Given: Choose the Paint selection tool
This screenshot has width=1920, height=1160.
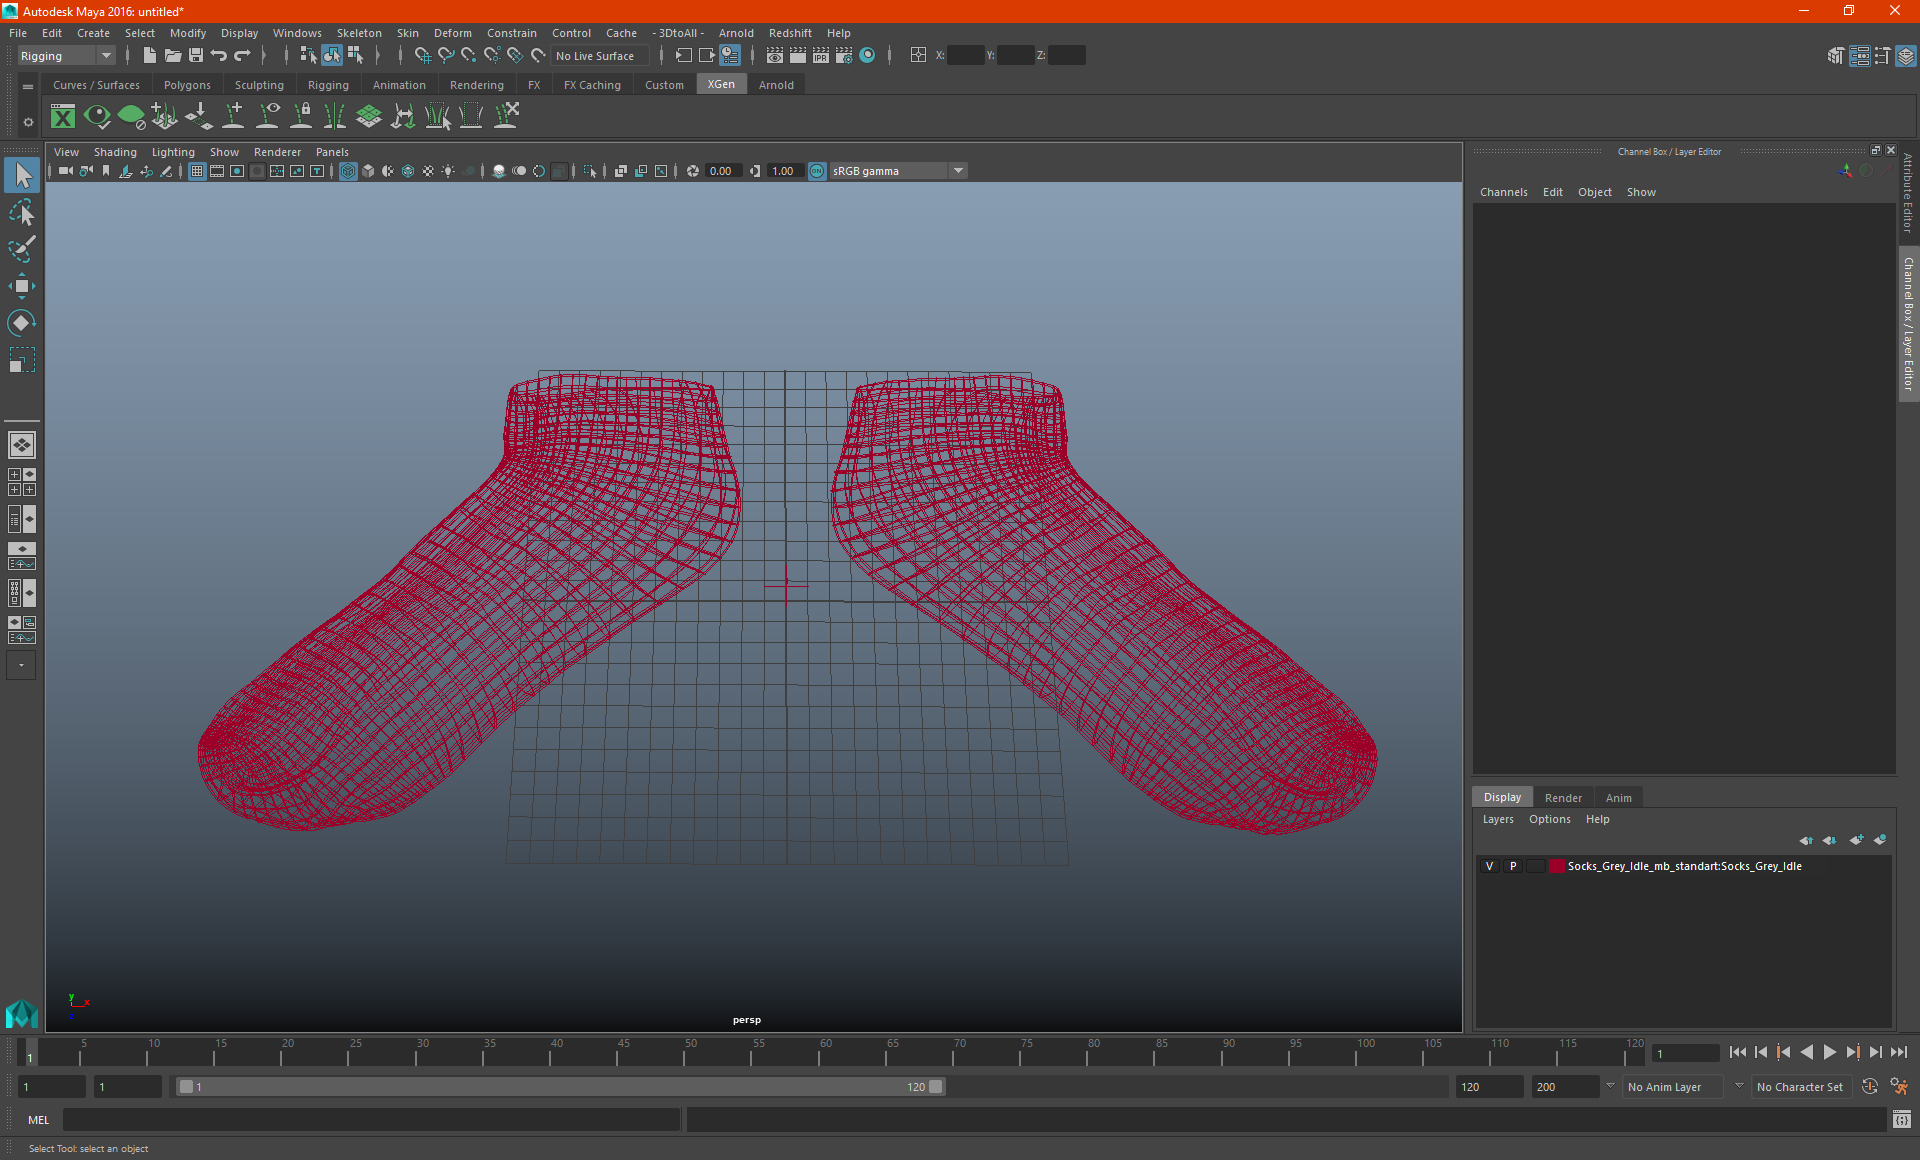Looking at the screenshot, I should pyautogui.click(x=21, y=249).
